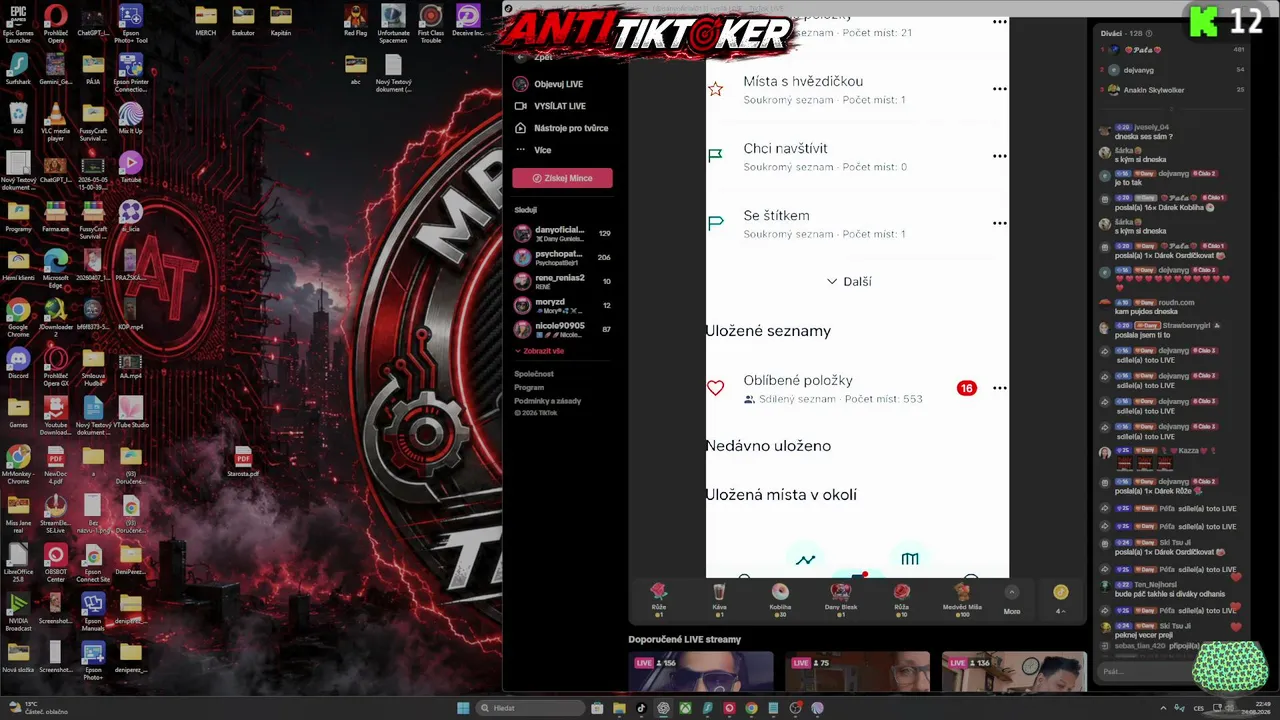Select the Starosta.pdf file on desktop
The height and width of the screenshot is (720, 1280).
(x=243, y=462)
